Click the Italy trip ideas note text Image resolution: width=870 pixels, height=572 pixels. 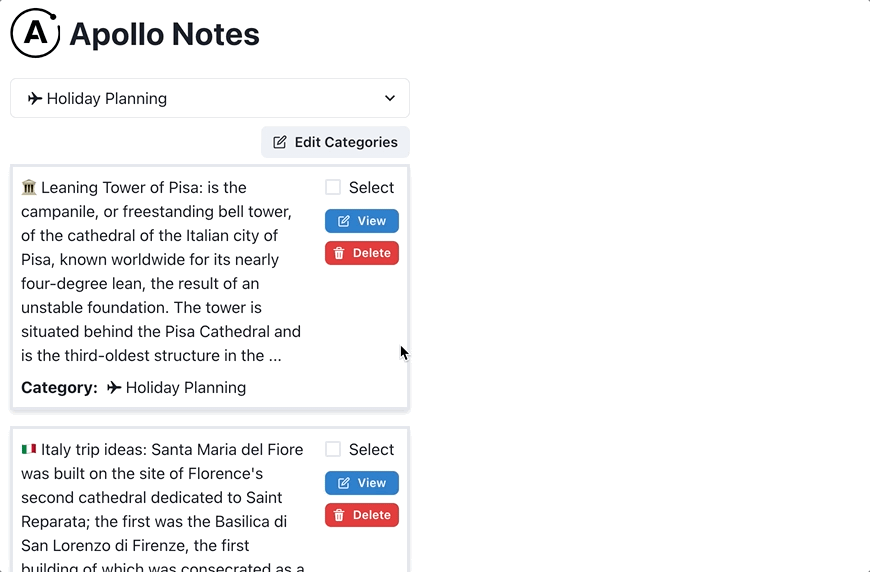tap(163, 508)
